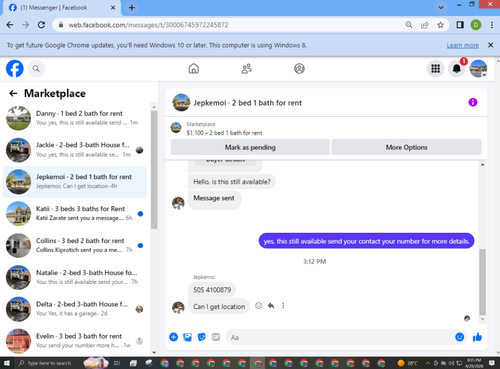500x369 pixels.
Task: Click chat scrollbar up arrow
Action: (482, 165)
